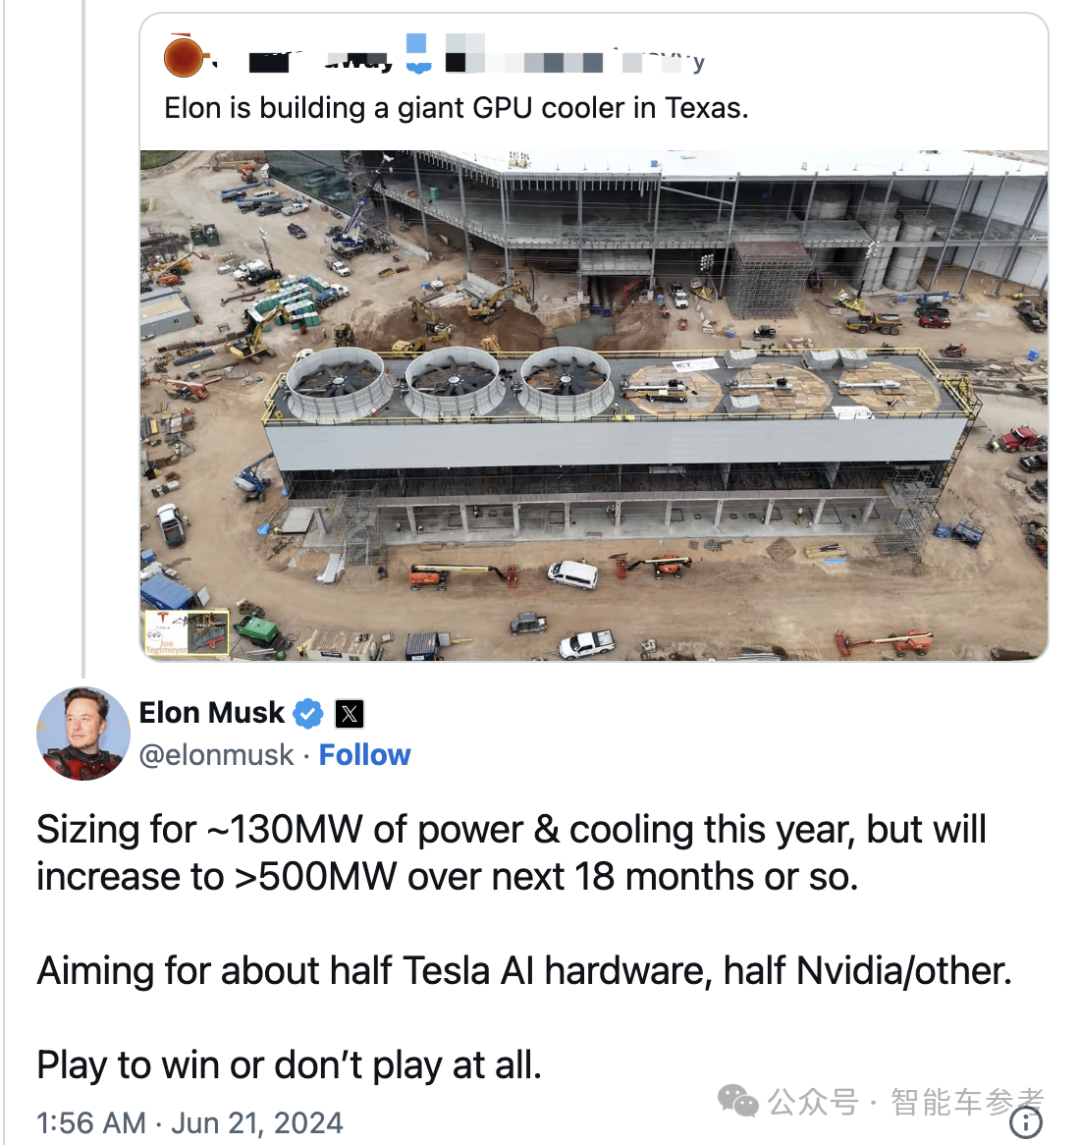Click the quoted author's handle ending in "y"
Screen dimensions: 1080x1145
point(660,62)
